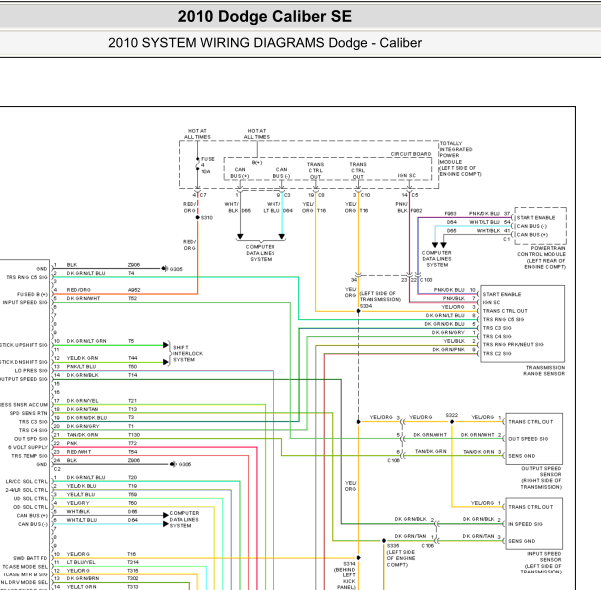This screenshot has height=590, width=601.
Task: Click connector label "C103"
Action: coord(426,280)
